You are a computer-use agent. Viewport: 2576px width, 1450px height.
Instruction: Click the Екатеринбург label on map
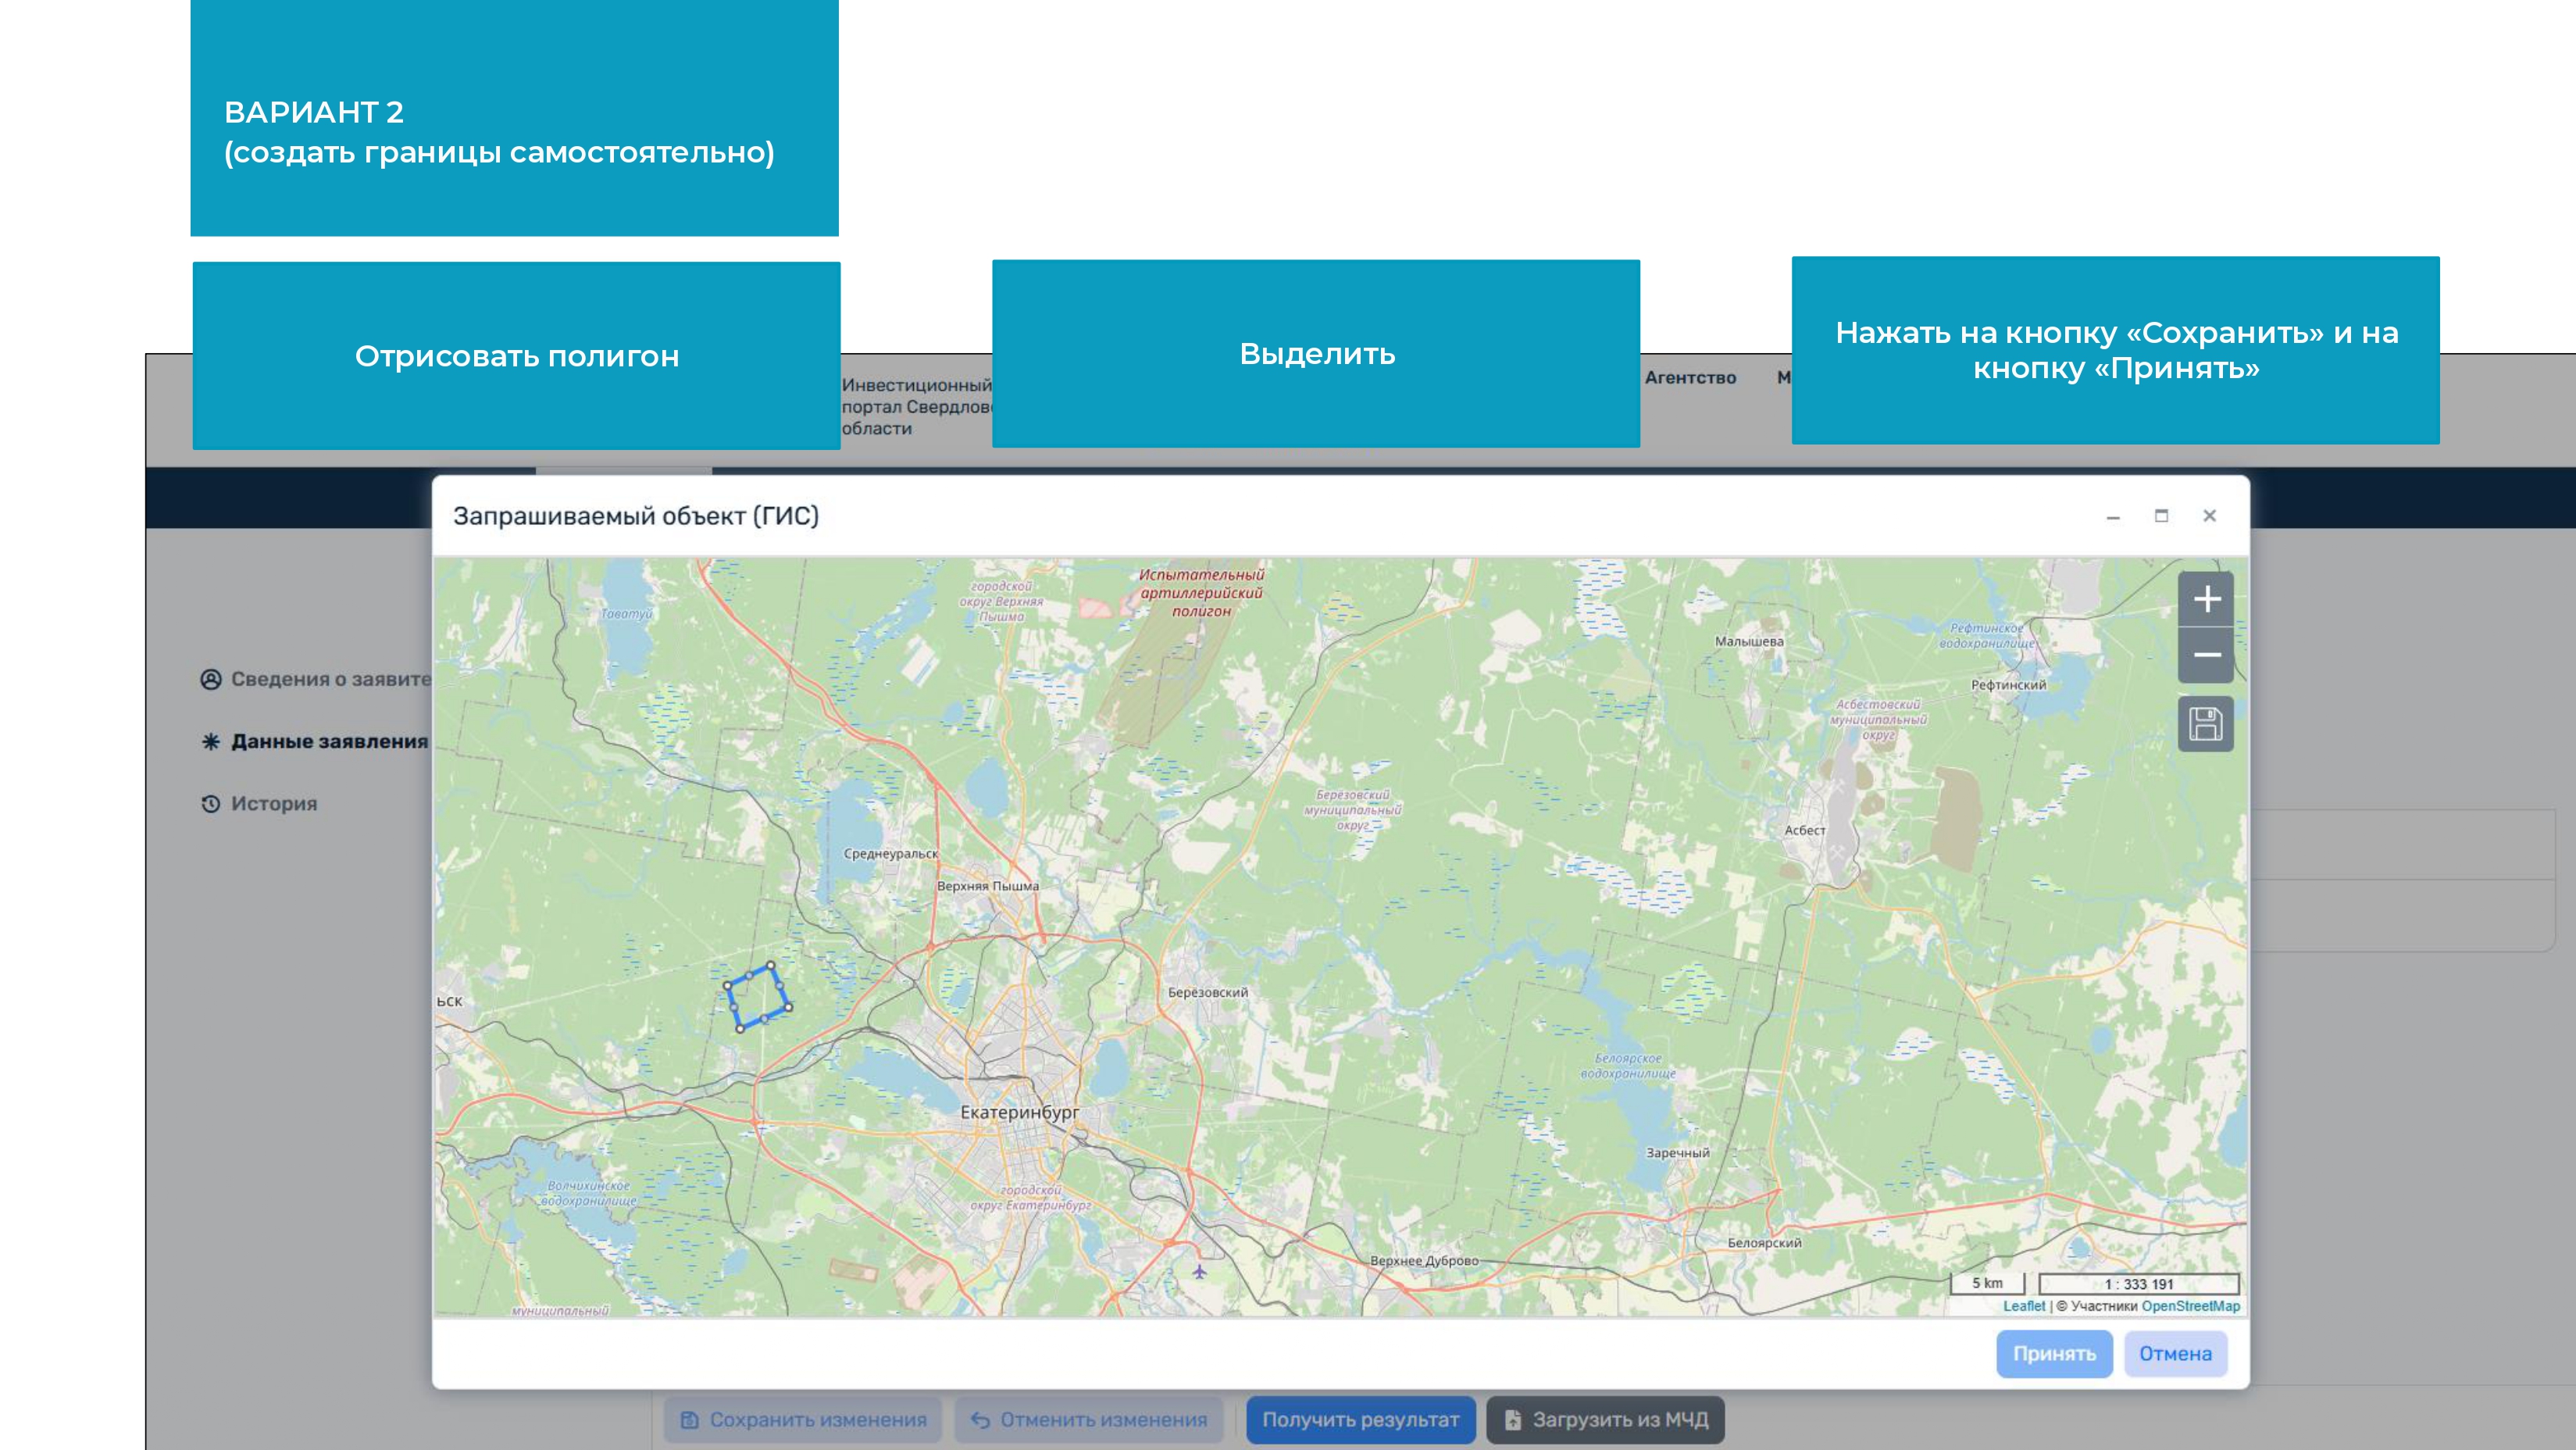point(1019,1112)
